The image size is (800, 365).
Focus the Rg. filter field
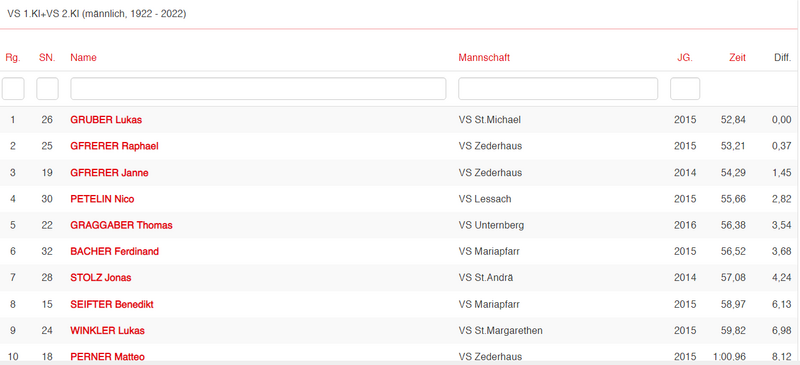(x=13, y=89)
